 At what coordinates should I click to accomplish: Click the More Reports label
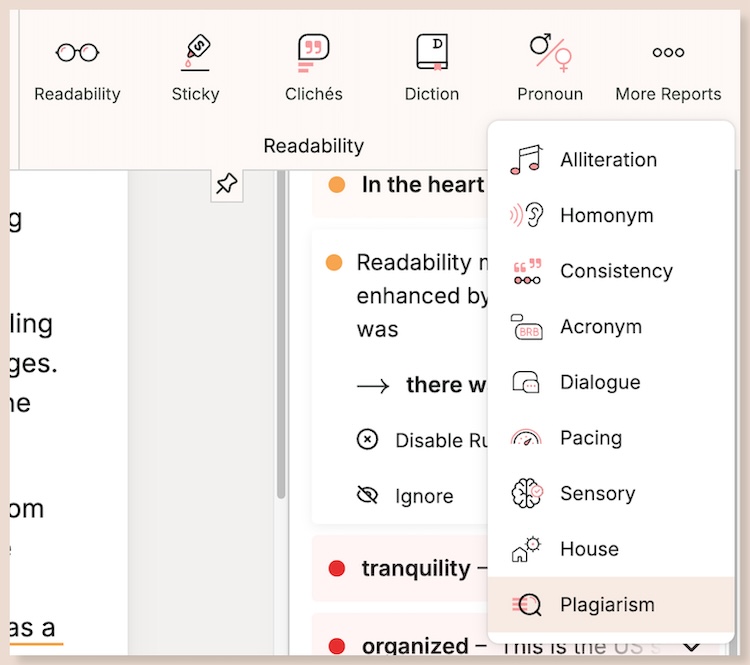click(668, 94)
